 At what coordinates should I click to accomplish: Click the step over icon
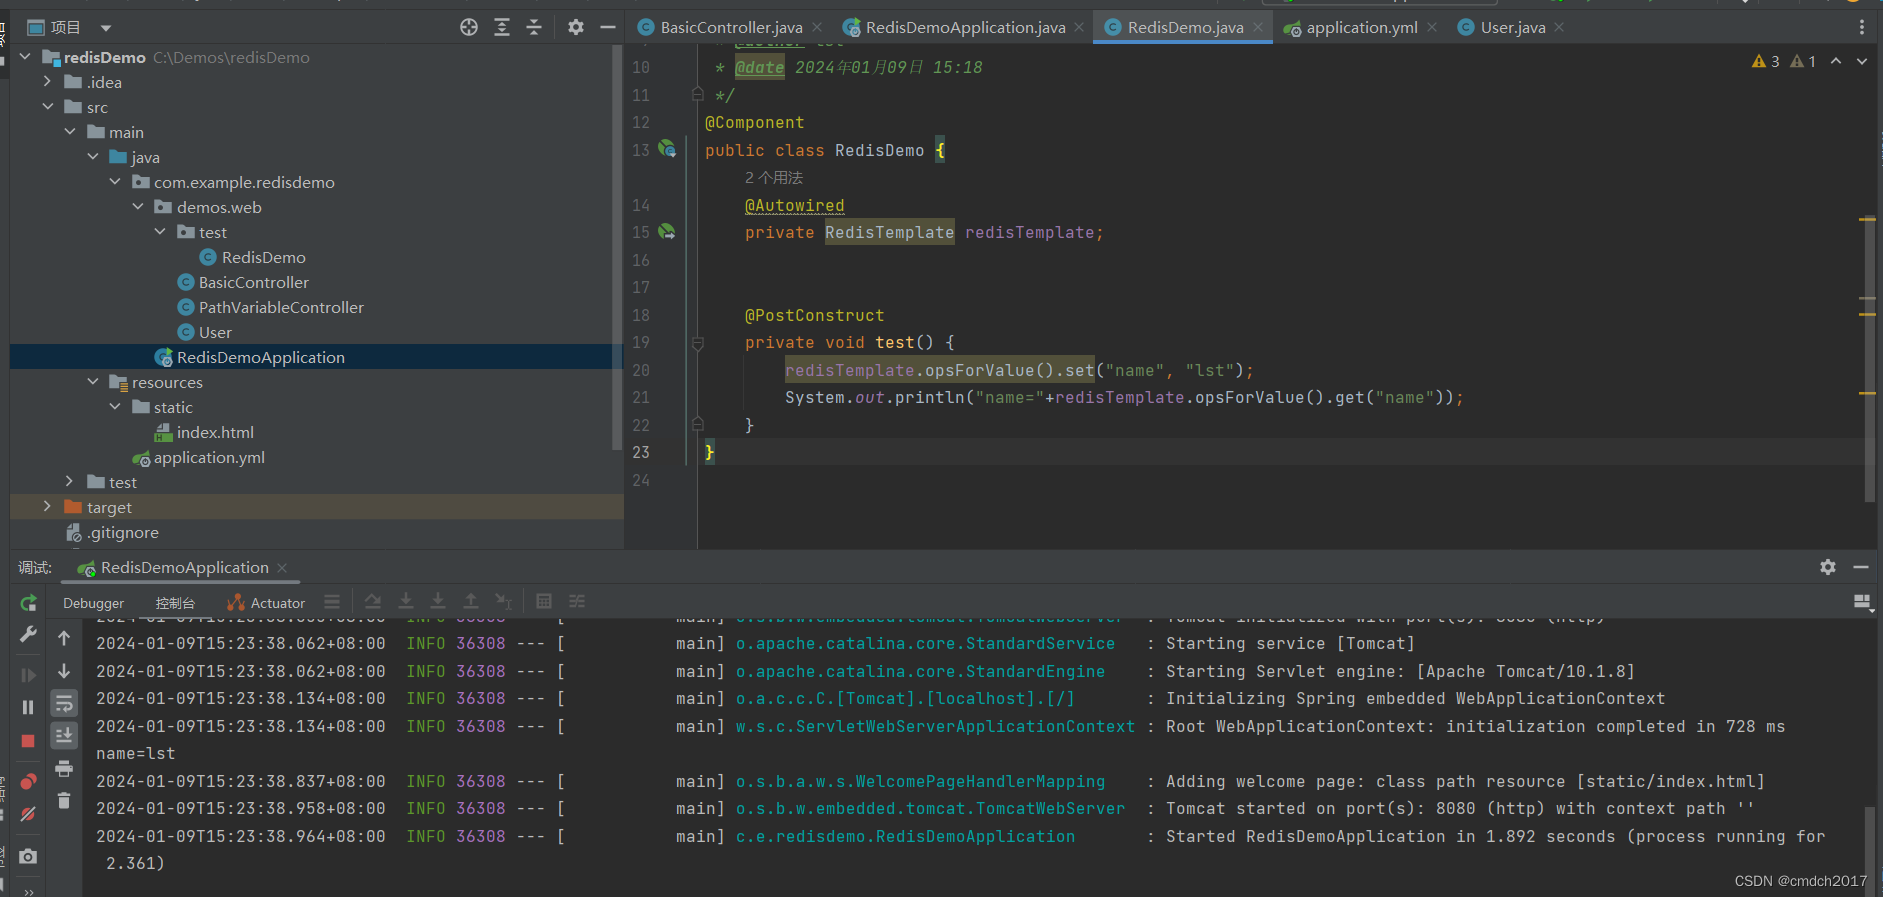pyautogui.click(x=373, y=601)
